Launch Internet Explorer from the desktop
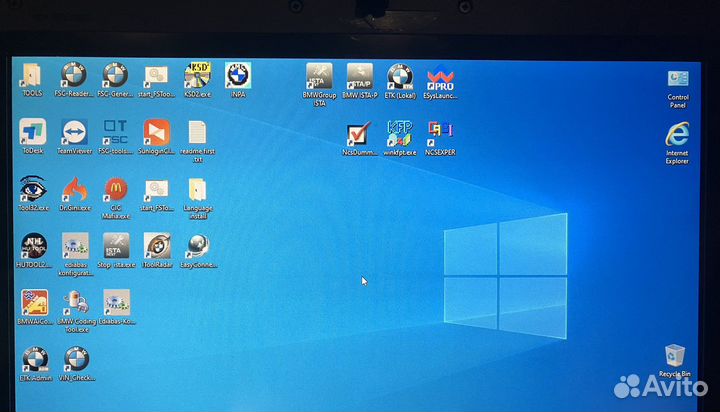The image size is (720, 412). coord(677,137)
